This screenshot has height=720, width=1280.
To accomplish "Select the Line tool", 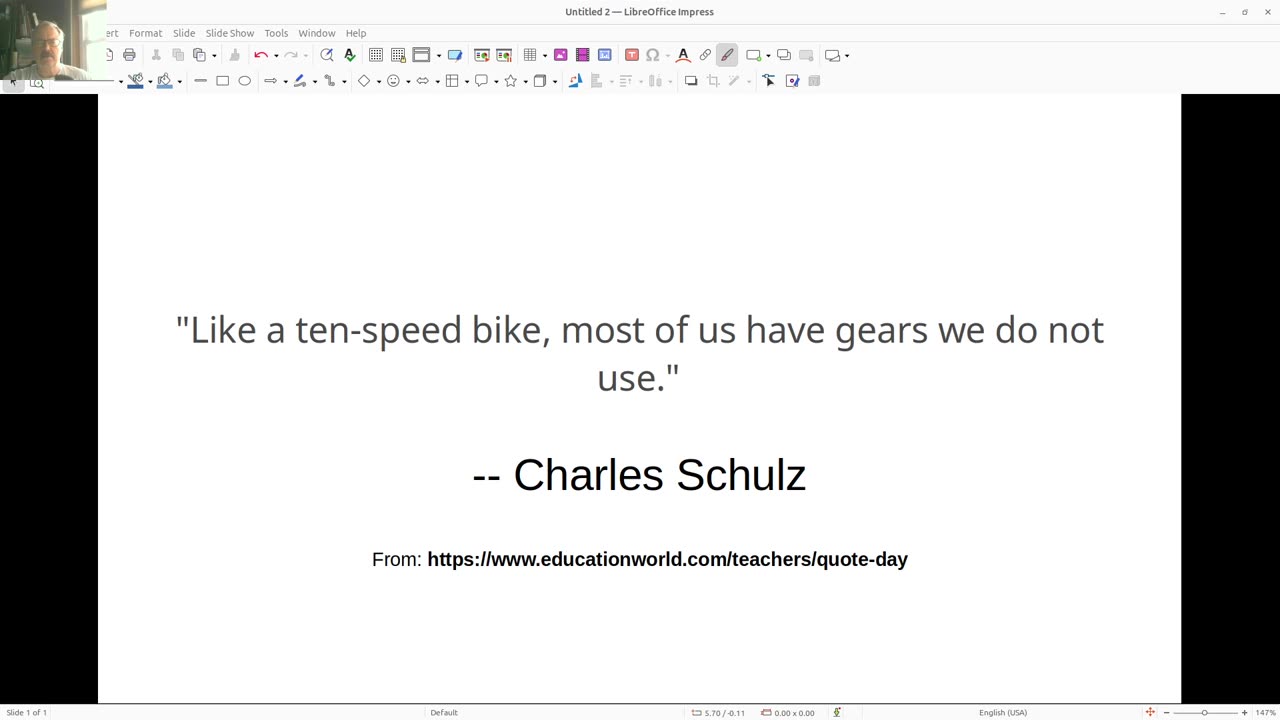I will (x=200, y=81).
